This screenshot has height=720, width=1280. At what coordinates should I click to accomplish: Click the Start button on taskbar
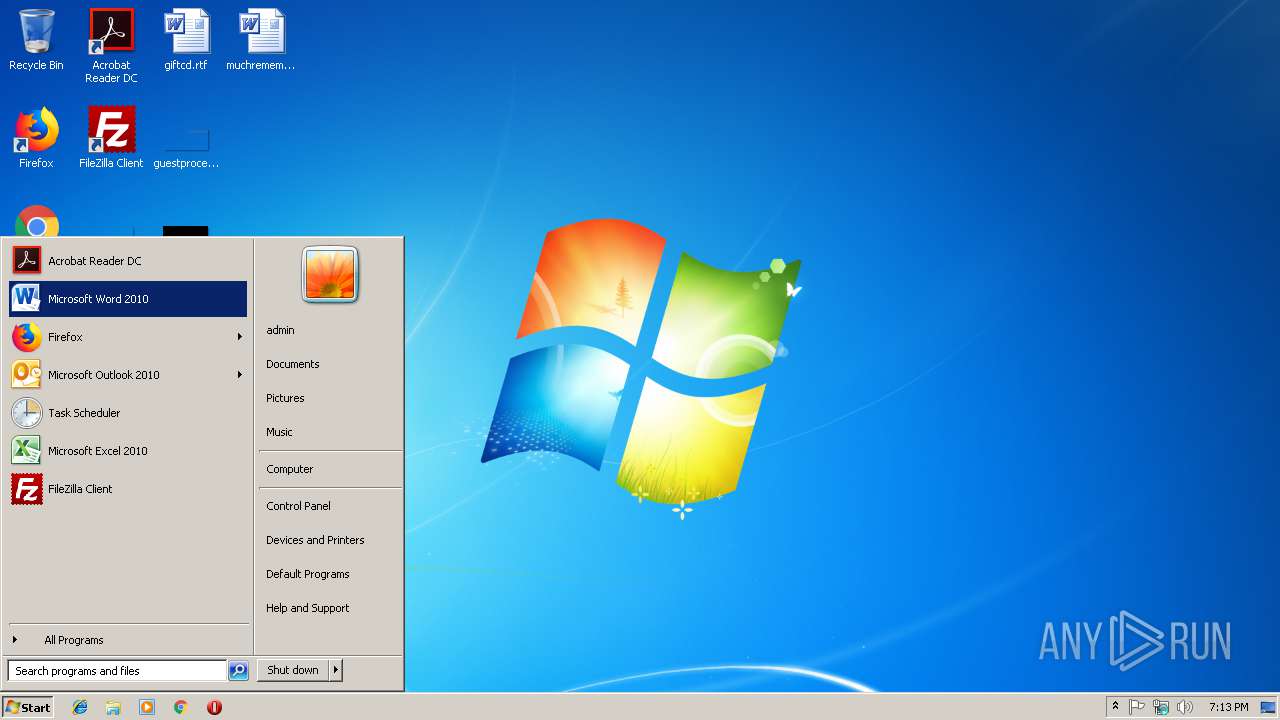[x=28, y=707]
